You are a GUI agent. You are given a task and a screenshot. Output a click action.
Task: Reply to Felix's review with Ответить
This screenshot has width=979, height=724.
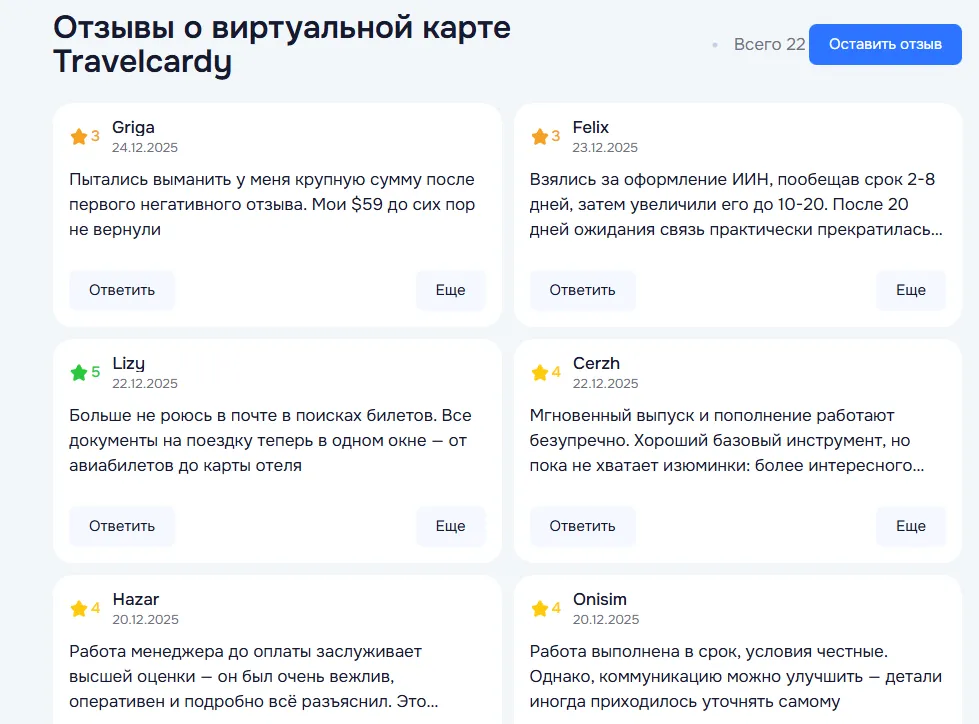pos(583,290)
